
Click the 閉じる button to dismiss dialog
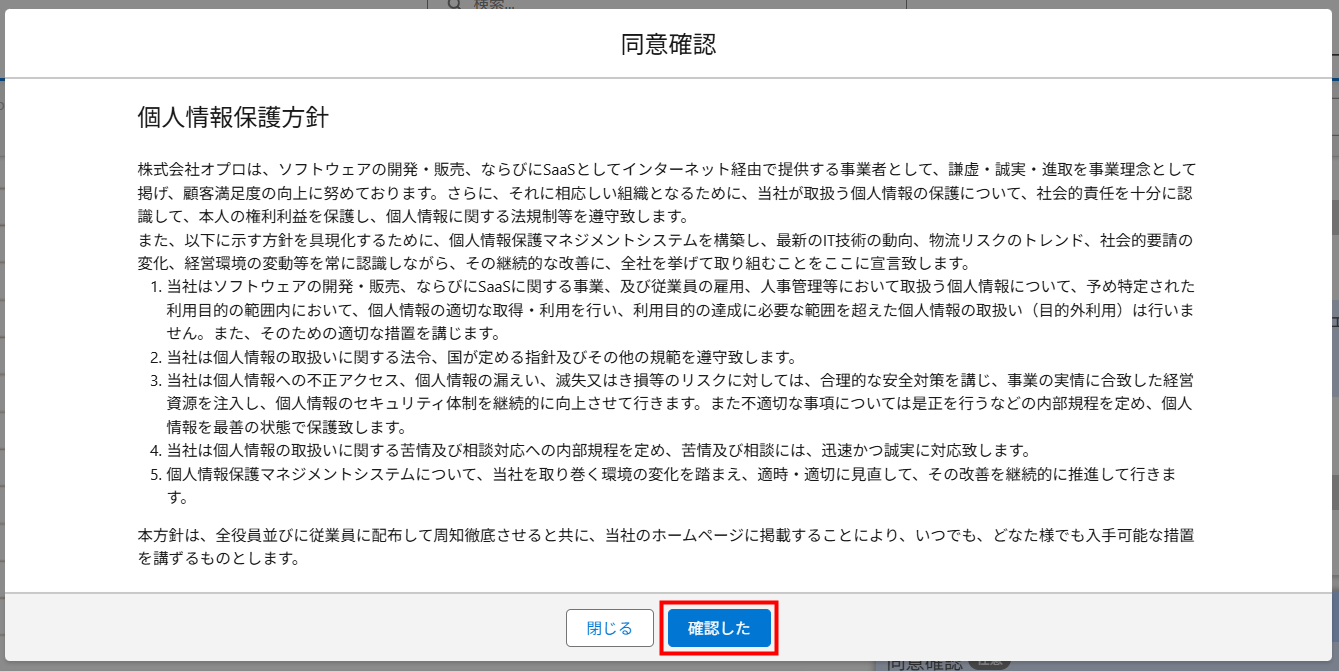tap(610, 627)
